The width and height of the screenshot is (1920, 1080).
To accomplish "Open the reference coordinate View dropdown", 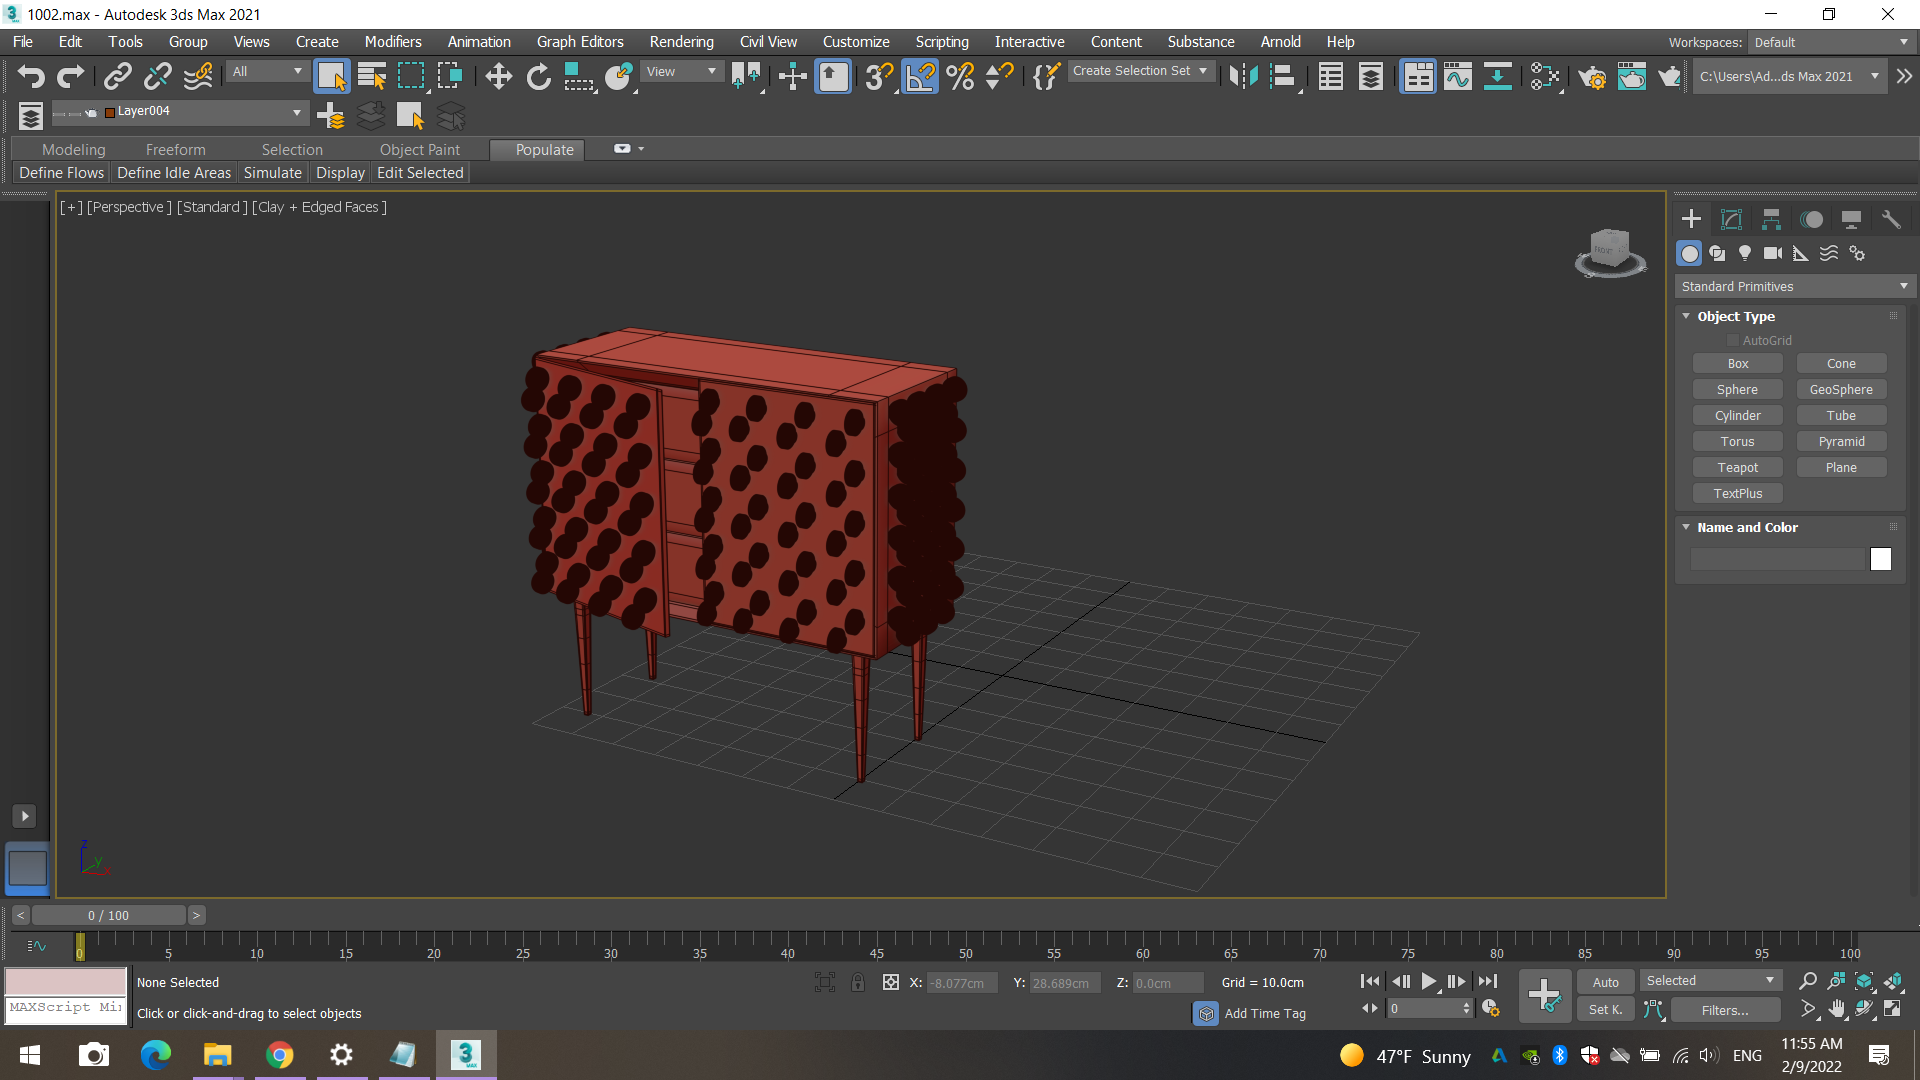I will (x=681, y=72).
